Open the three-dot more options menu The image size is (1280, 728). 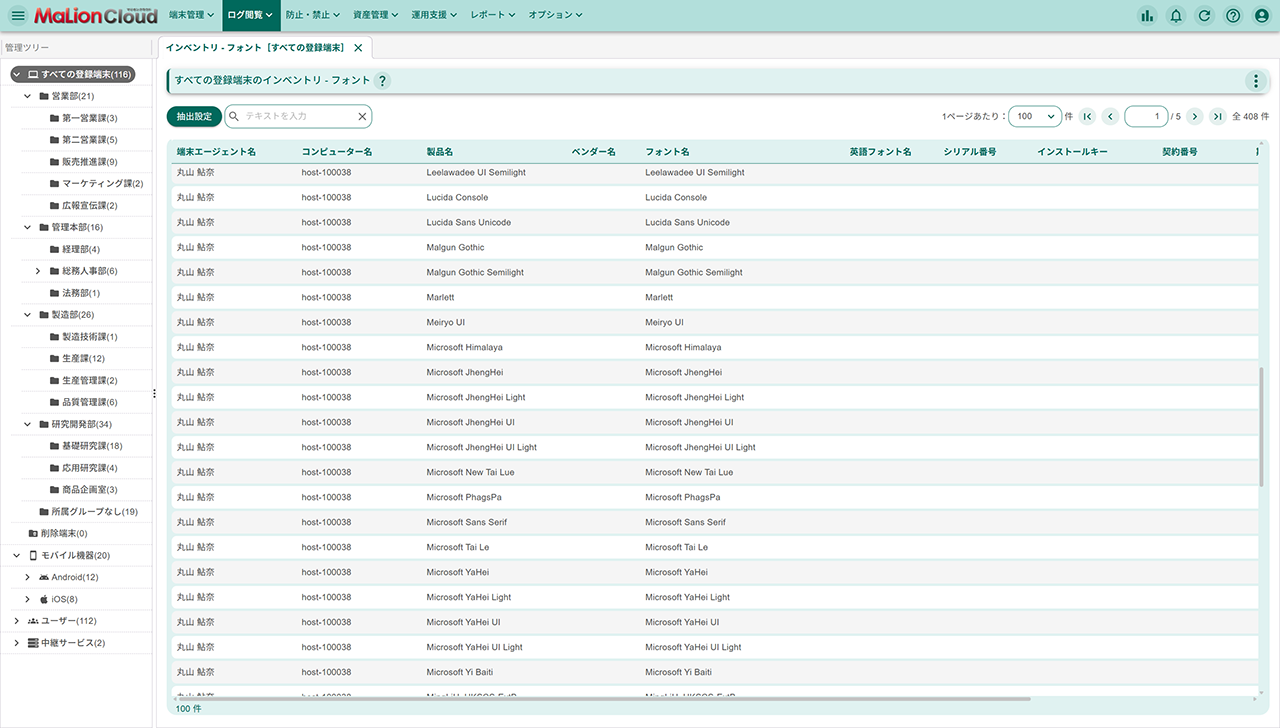pyautogui.click(x=1256, y=81)
